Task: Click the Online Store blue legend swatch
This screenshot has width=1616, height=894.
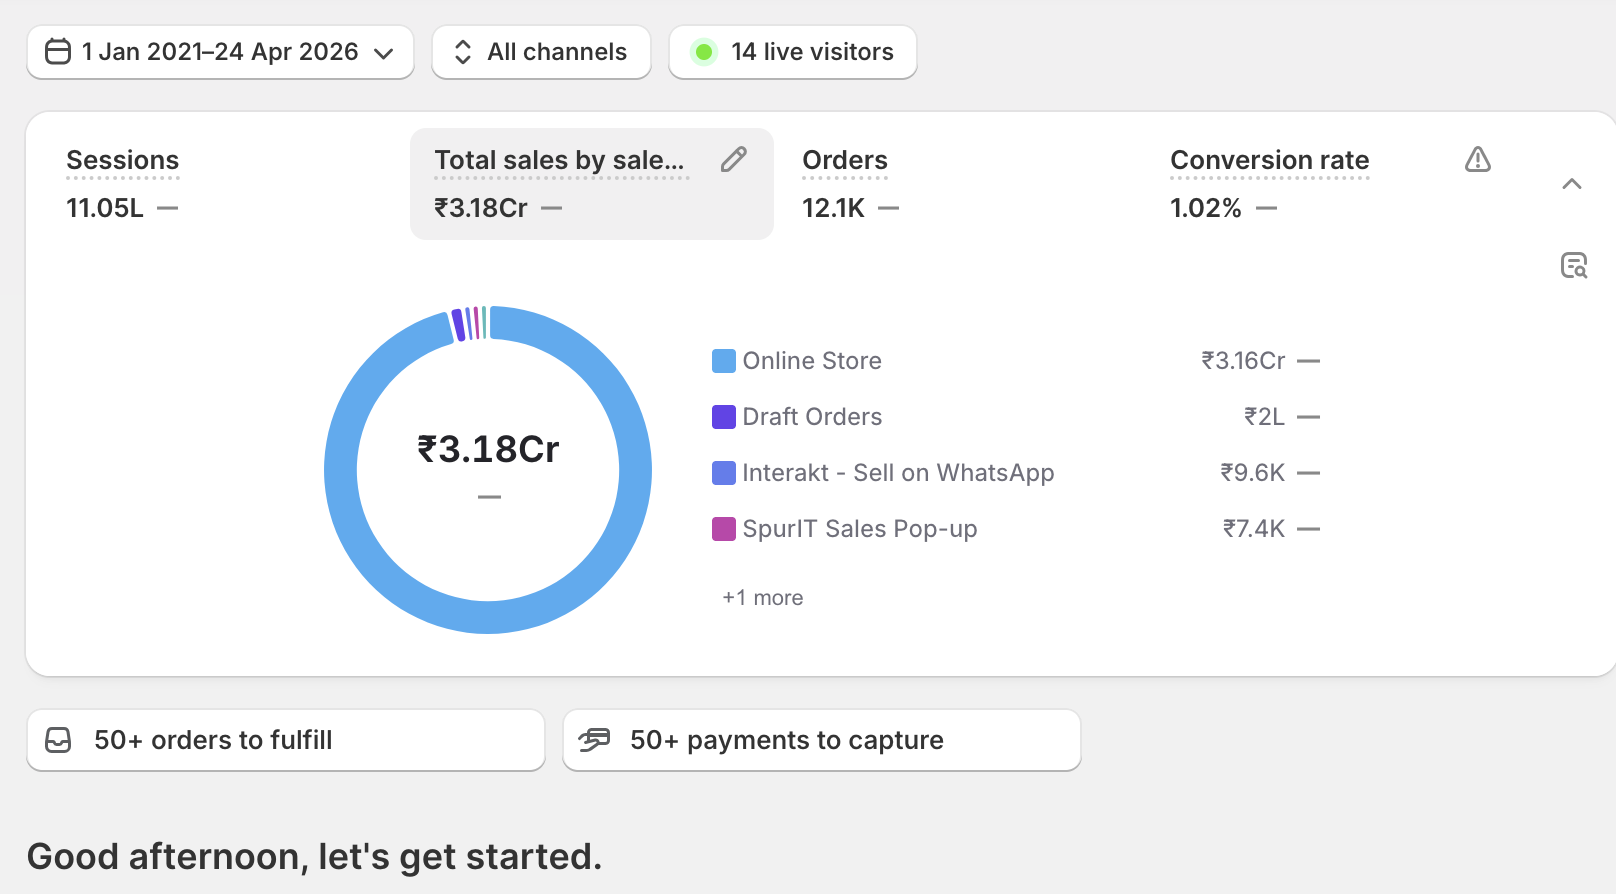Action: pyautogui.click(x=724, y=361)
